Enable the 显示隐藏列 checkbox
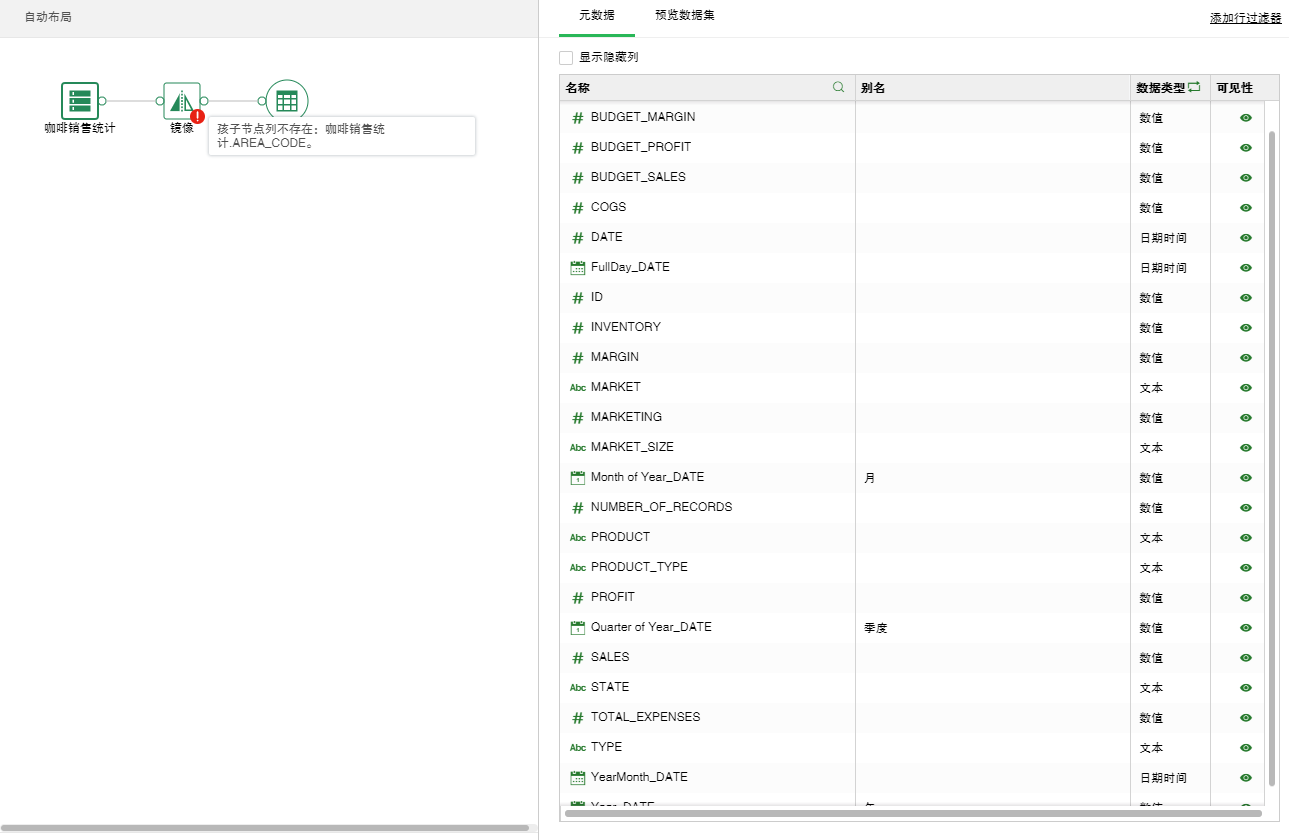1289x840 pixels. click(x=566, y=58)
